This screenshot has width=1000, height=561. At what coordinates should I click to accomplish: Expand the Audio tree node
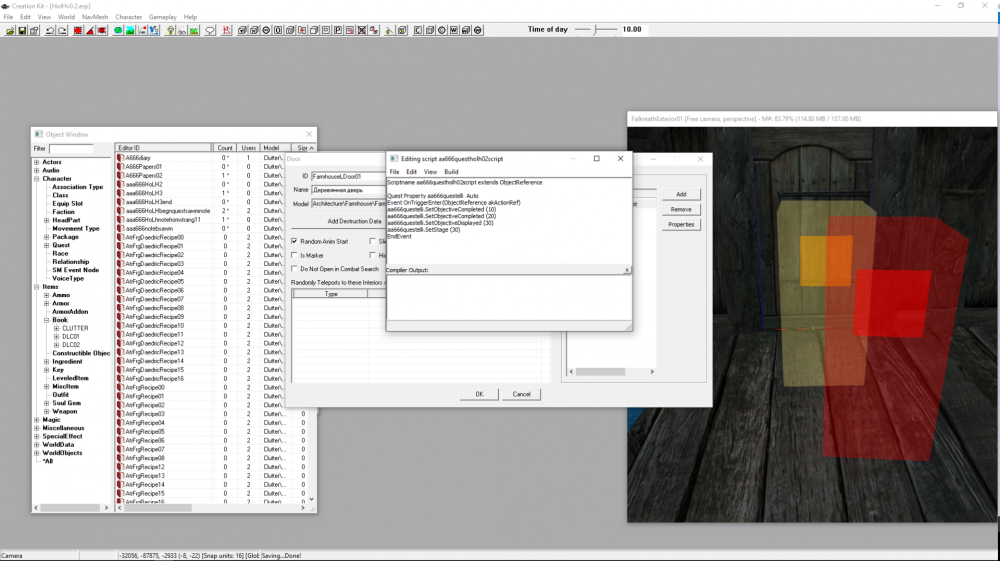click(36, 170)
